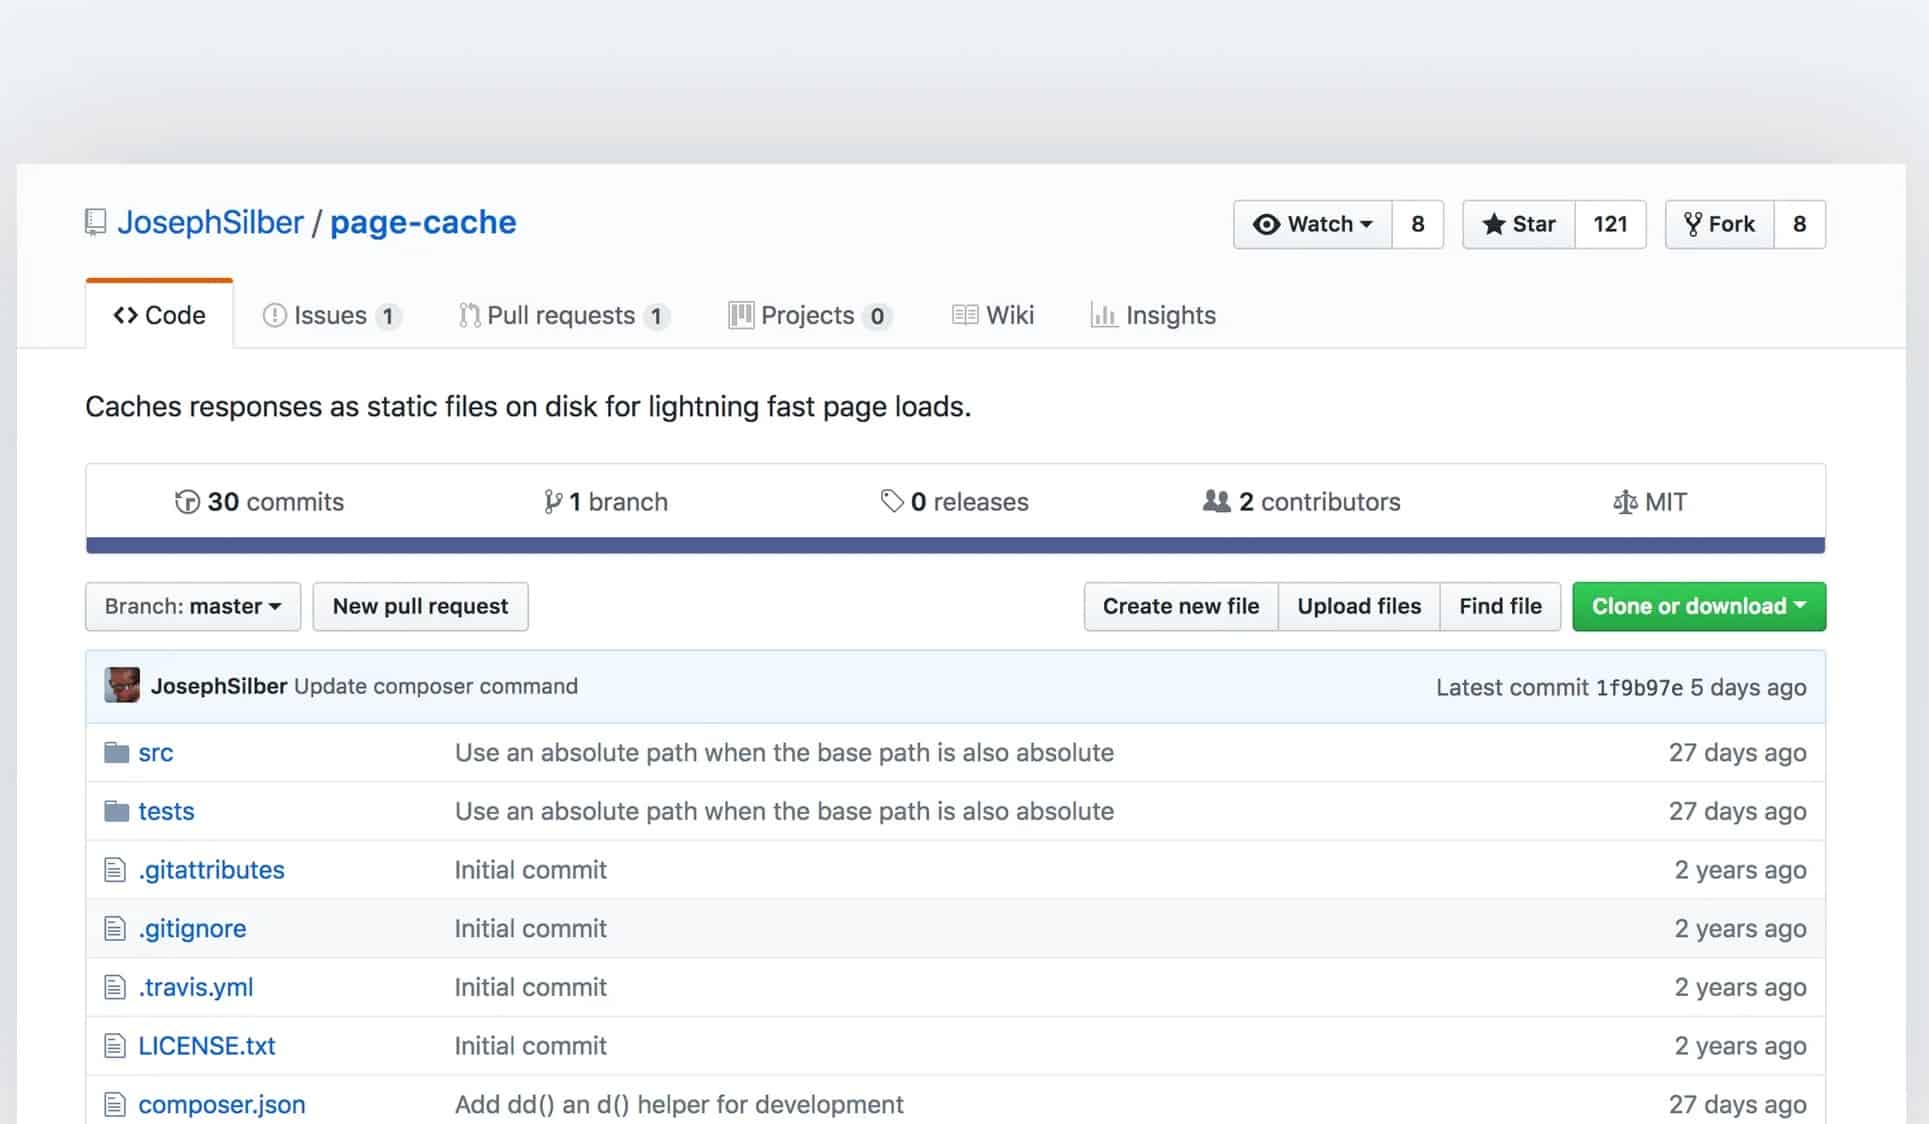Fork the page-cache repository
Screen dimensions: 1929x1124
click(x=1720, y=224)
